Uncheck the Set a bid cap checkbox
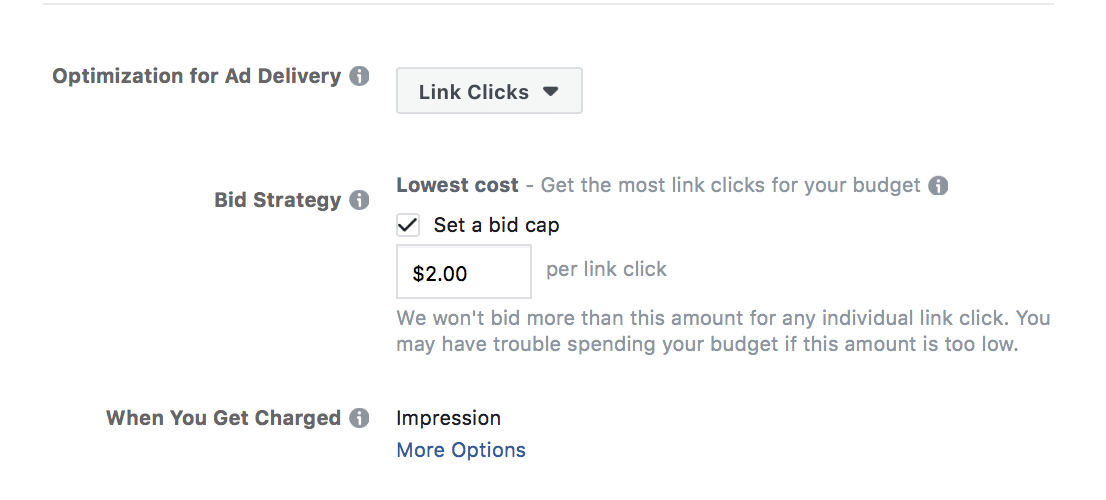Image resolution: width=1106 pixels, height=500 pixels. point(408,225)
